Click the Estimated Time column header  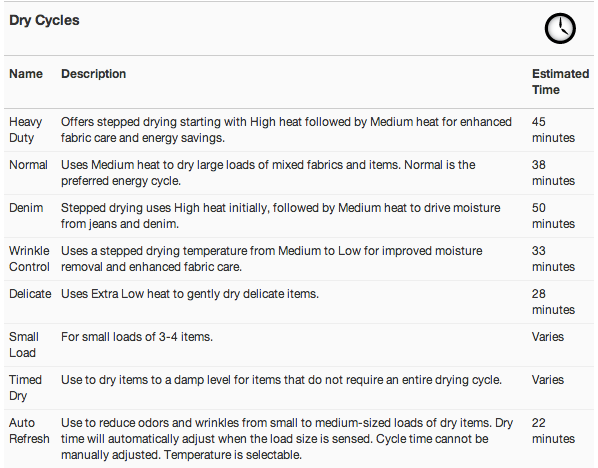coord(560,82)
